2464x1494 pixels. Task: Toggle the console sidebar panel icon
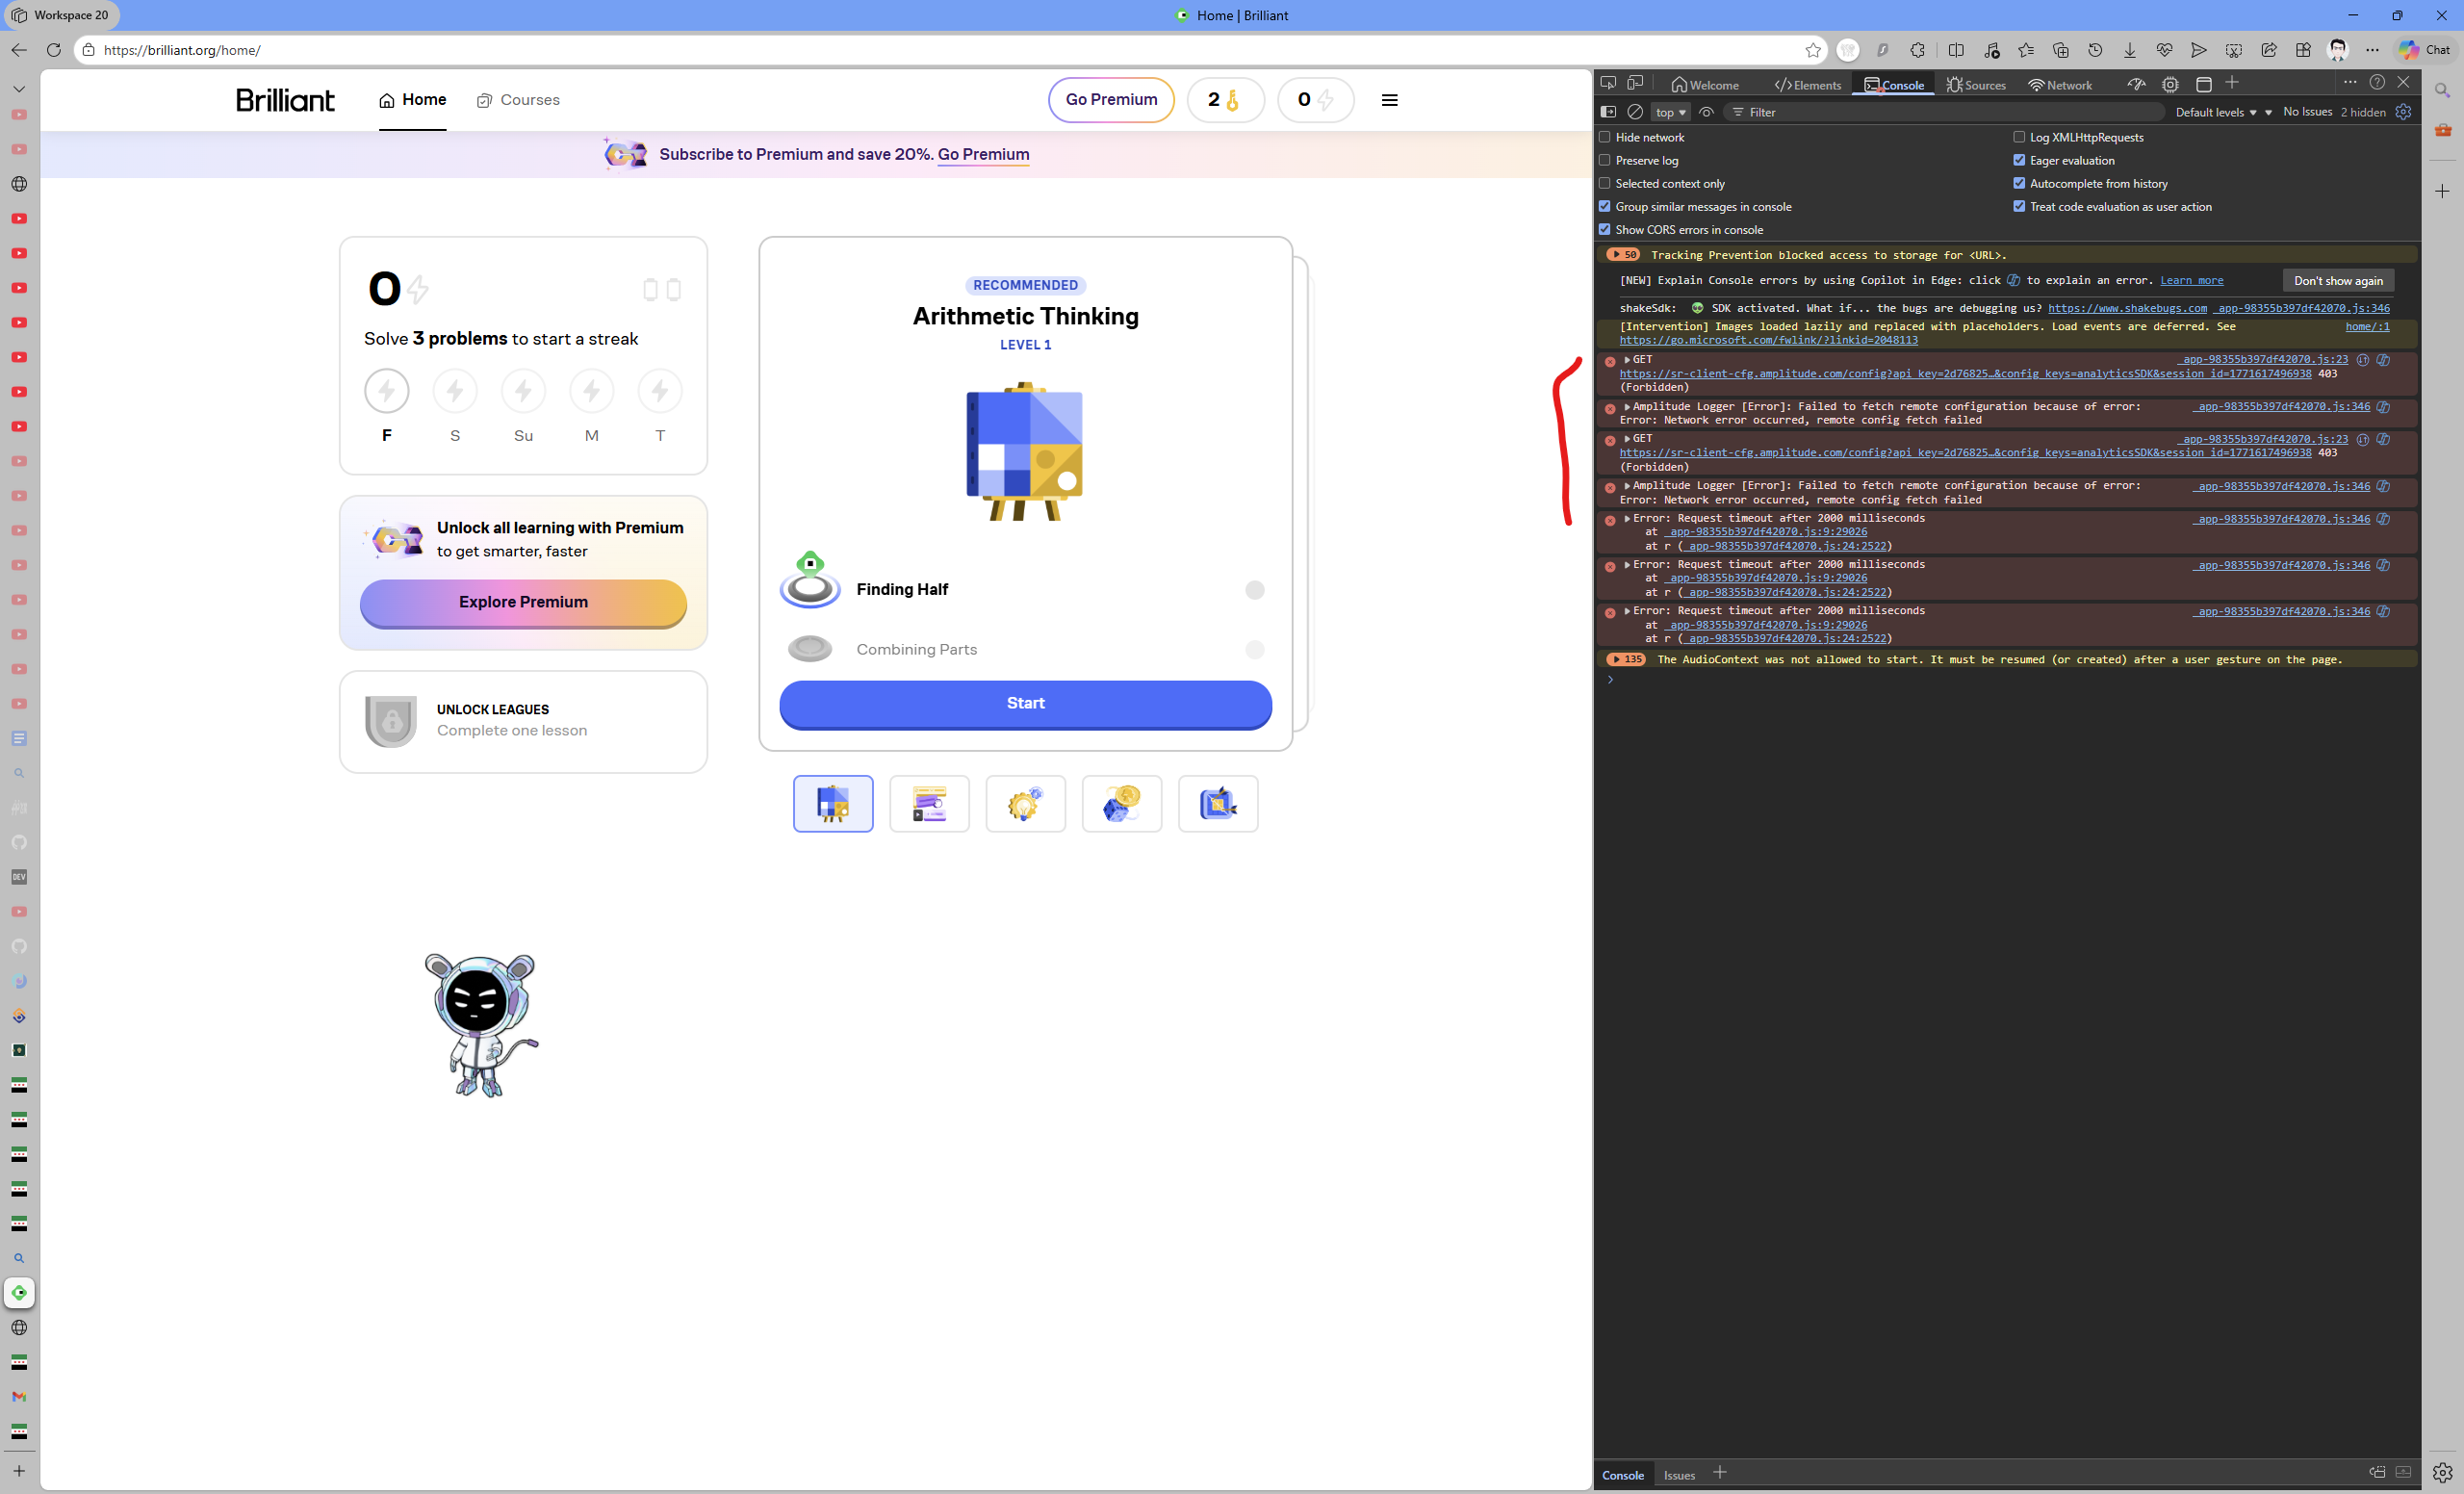(1608, 112)
